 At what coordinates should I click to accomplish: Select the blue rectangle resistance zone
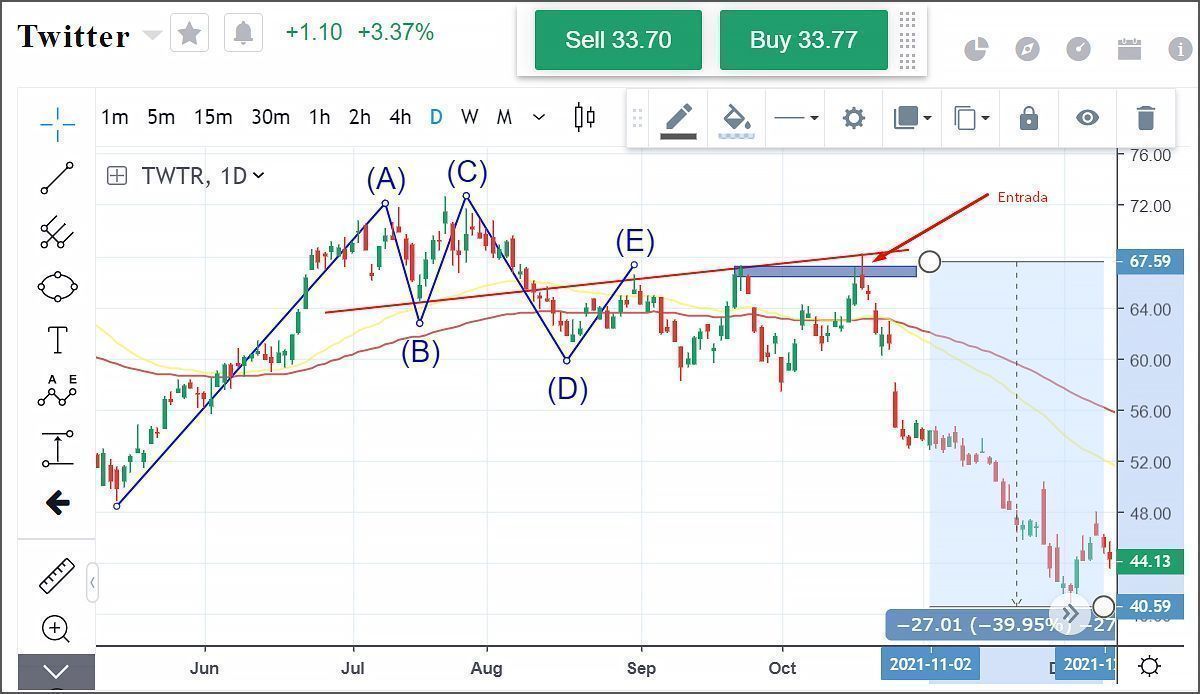[x=825, y=271]
